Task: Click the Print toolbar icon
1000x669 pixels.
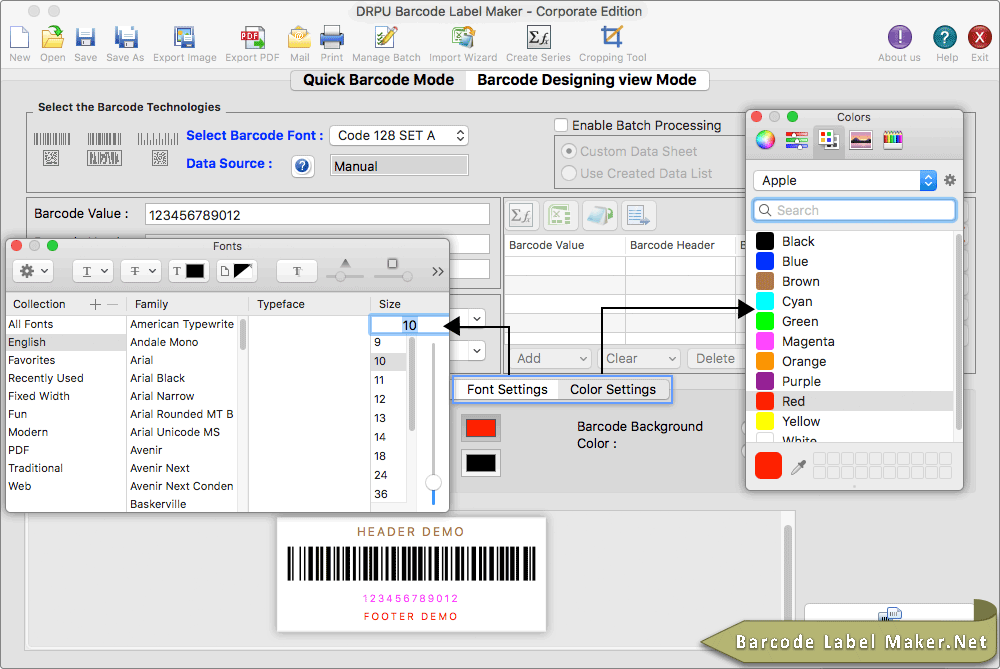Action: point(332,38)
